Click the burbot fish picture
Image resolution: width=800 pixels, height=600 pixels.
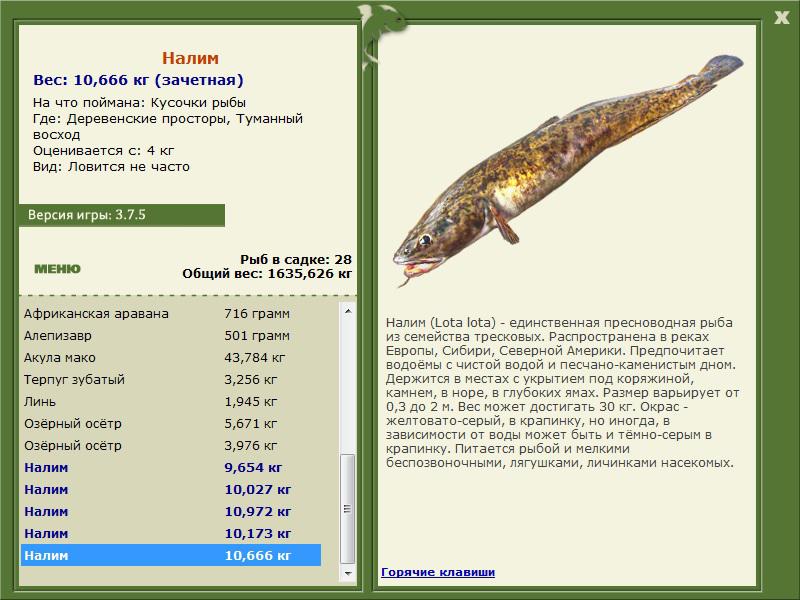coord(567,171)
